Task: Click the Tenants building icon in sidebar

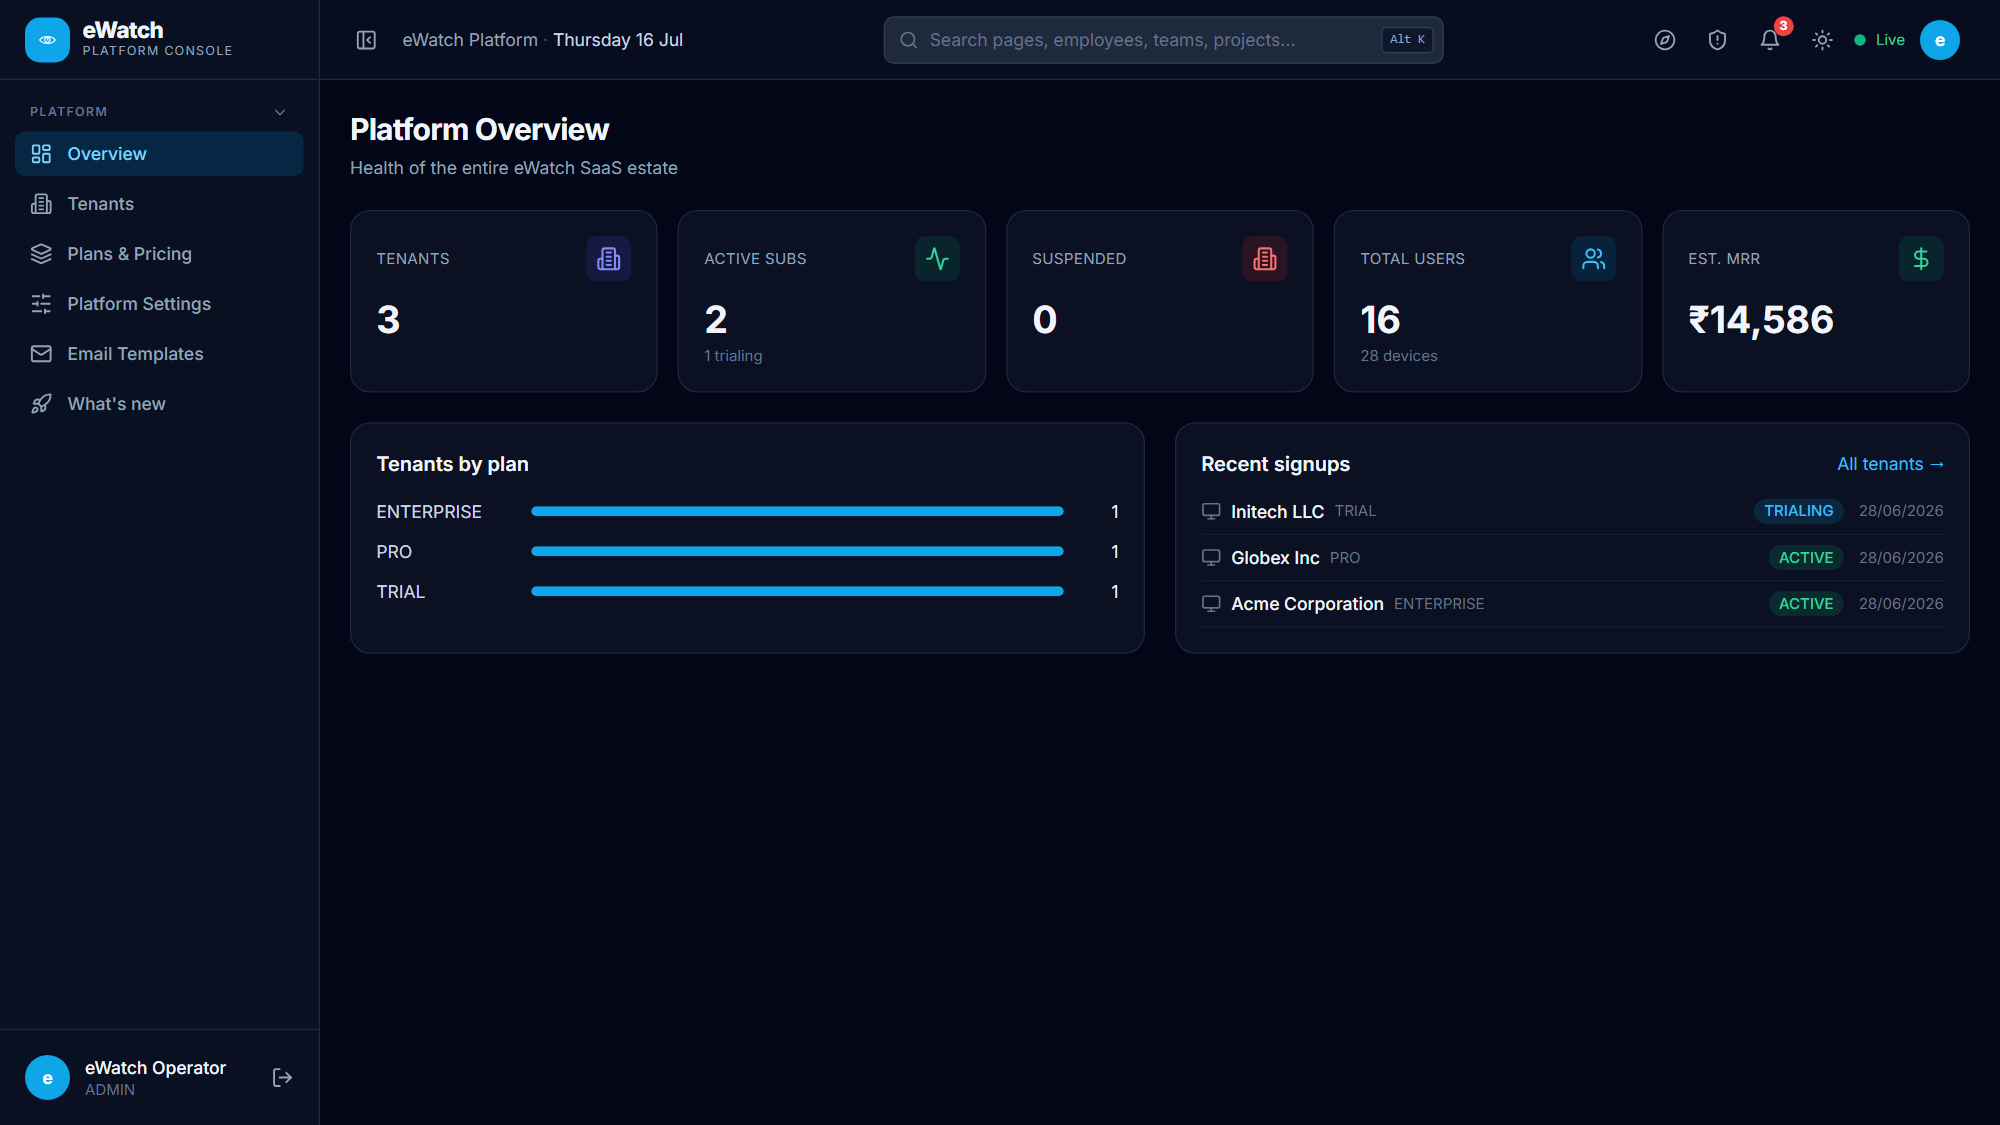Action: 41,204
